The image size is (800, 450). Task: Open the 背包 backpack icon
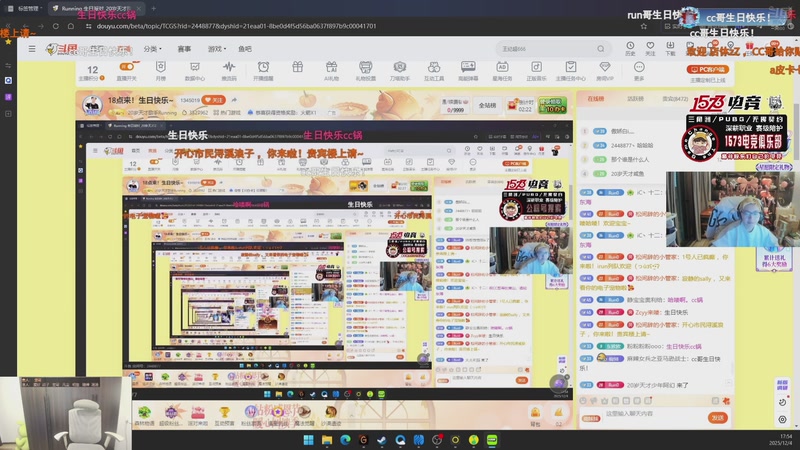pos(535,415)
